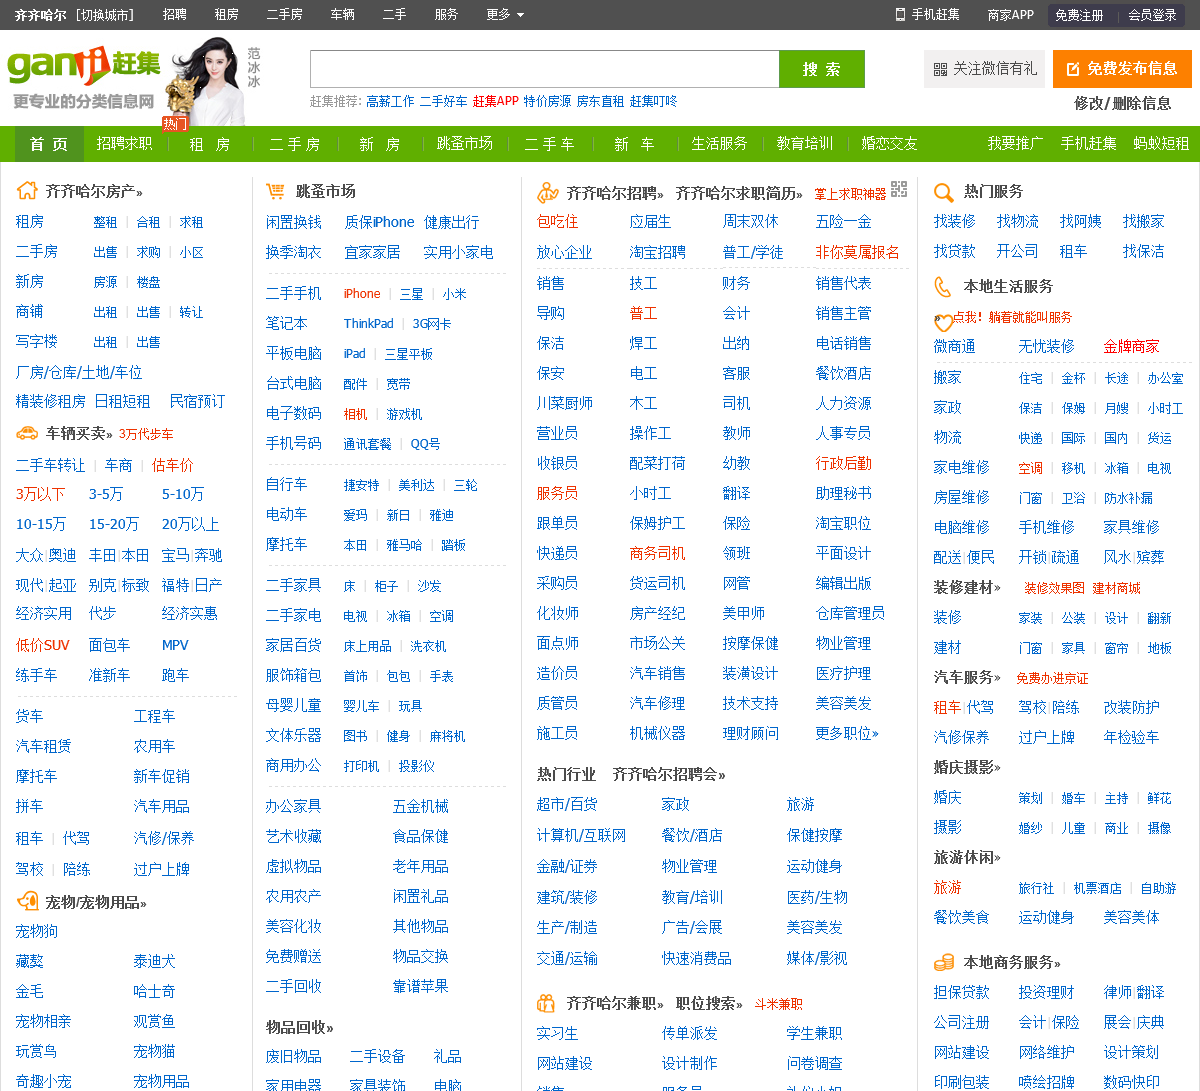
Task: Click the magnifier icon beside 热门服务
Action: tap(943, 192)
